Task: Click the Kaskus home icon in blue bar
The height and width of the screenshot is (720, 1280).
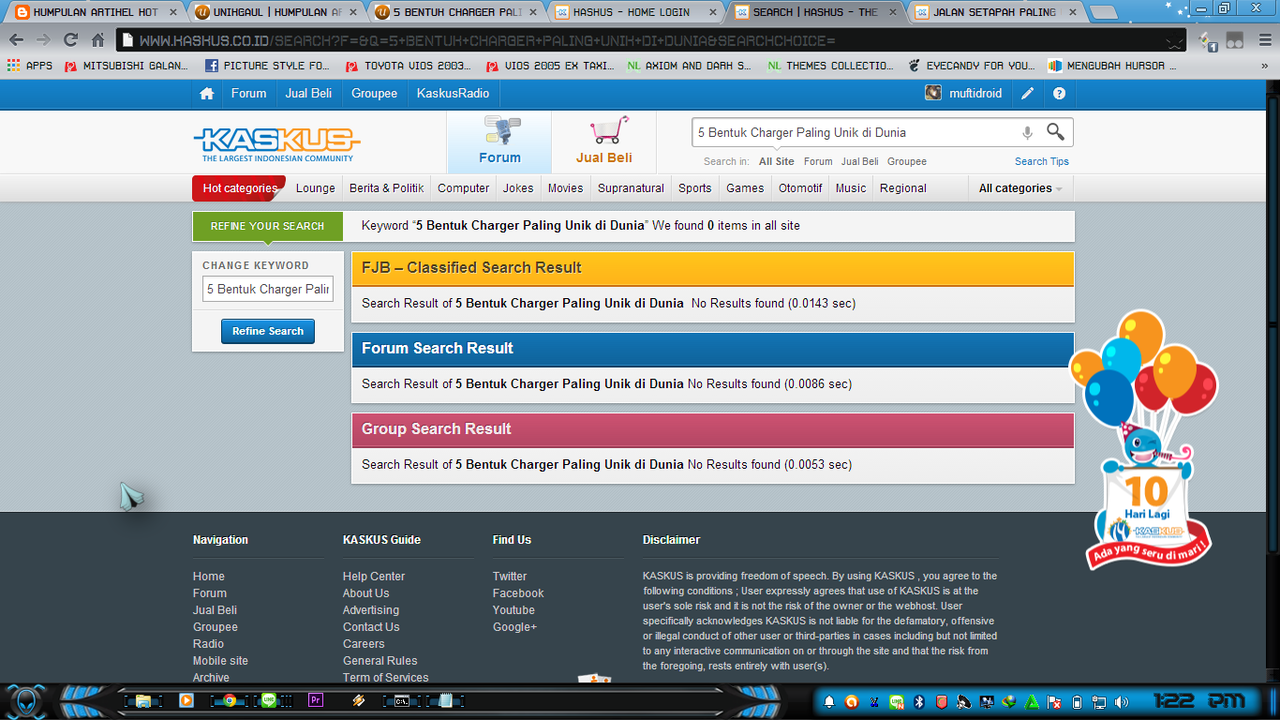Action: point(207,93)
